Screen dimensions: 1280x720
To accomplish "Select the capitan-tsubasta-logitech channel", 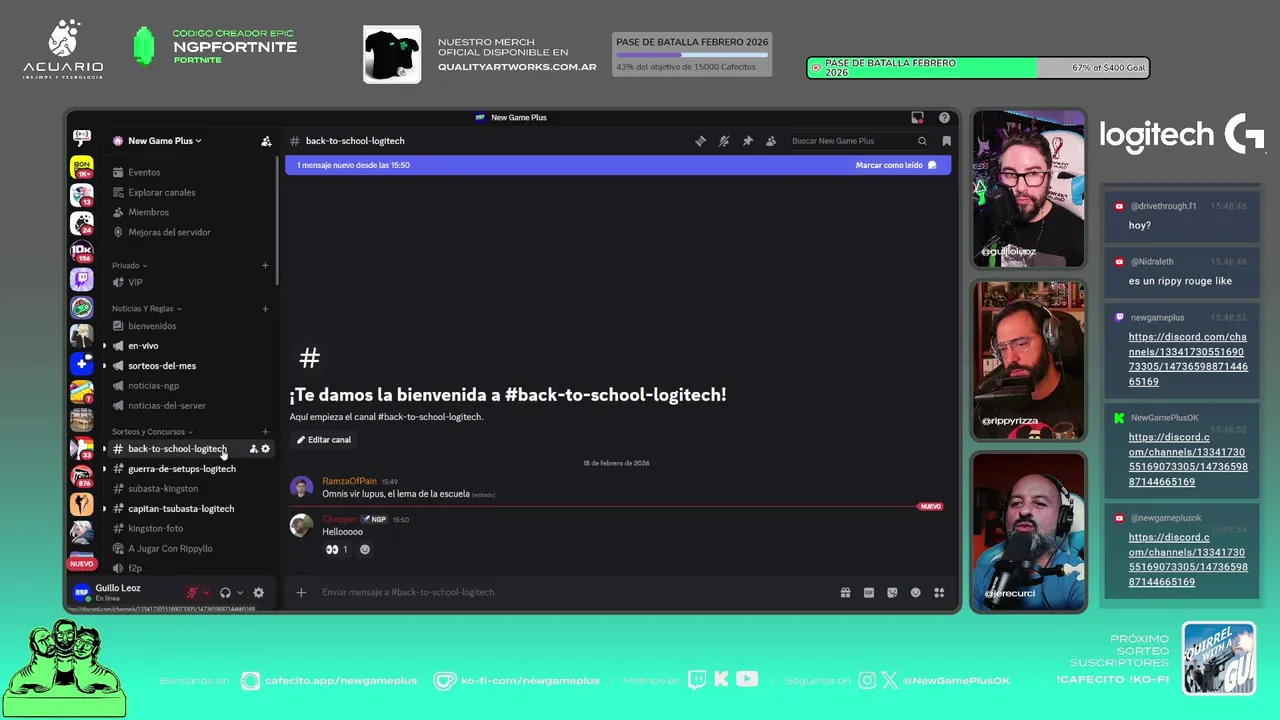I will click(190, 509).
